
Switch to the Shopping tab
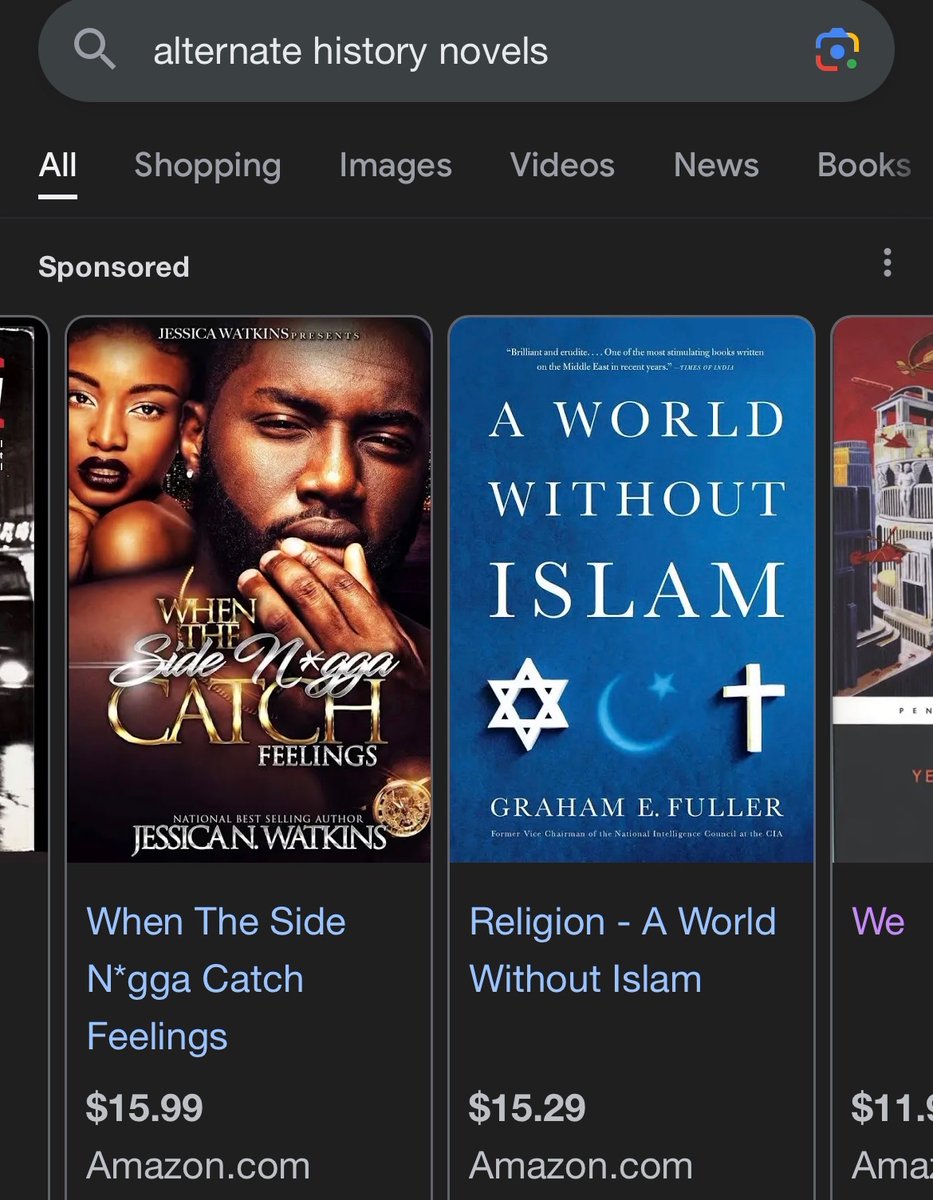click(x=208, y=166)
